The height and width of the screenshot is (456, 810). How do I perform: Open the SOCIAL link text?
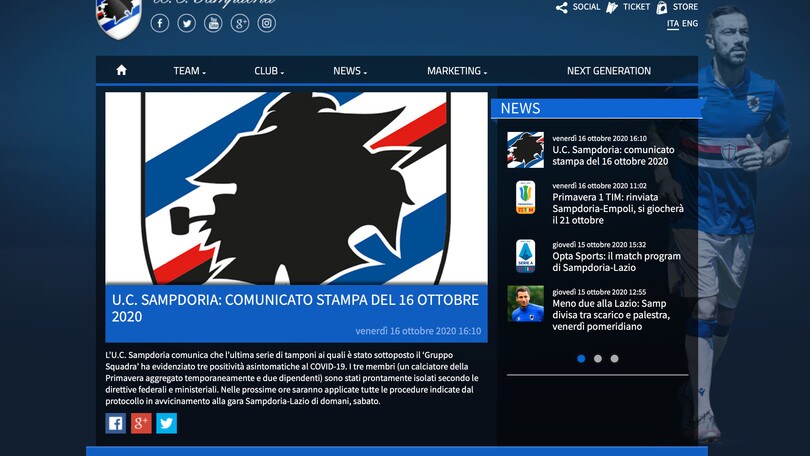pos(586,7)
